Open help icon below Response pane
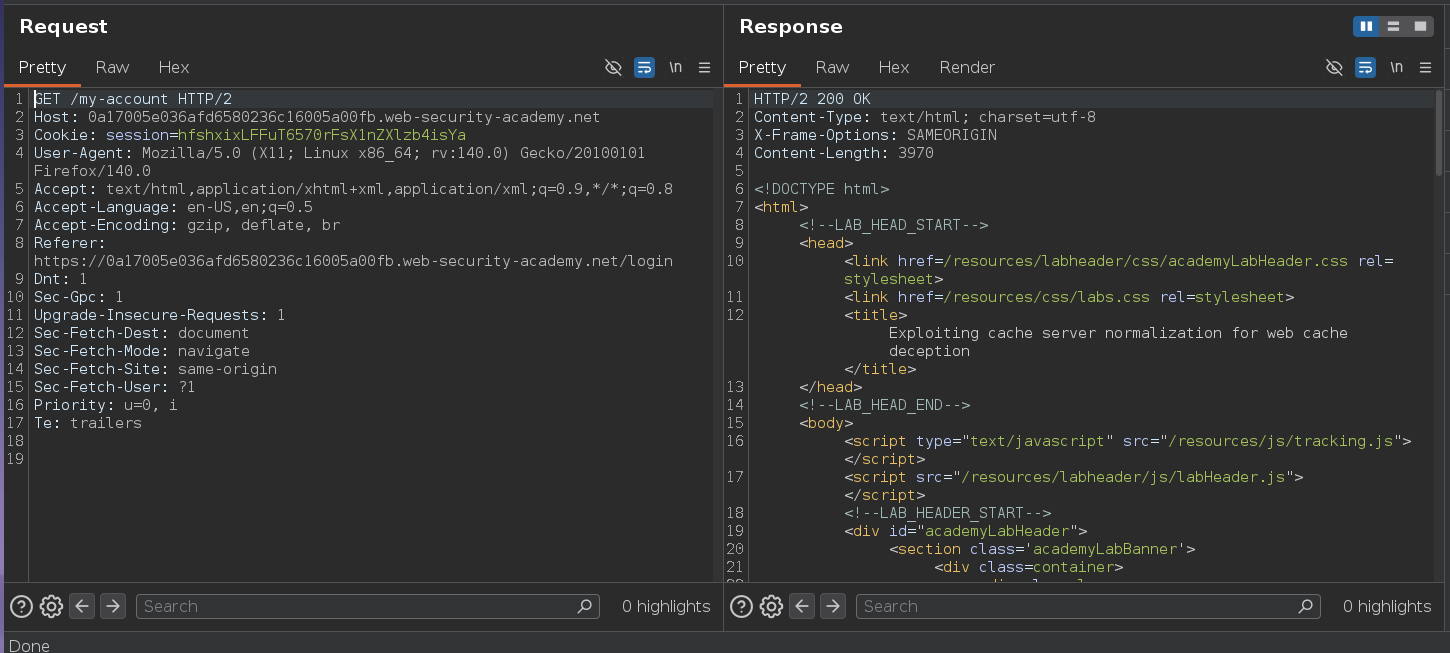The image size is (1450, 653). click(741, 606)
